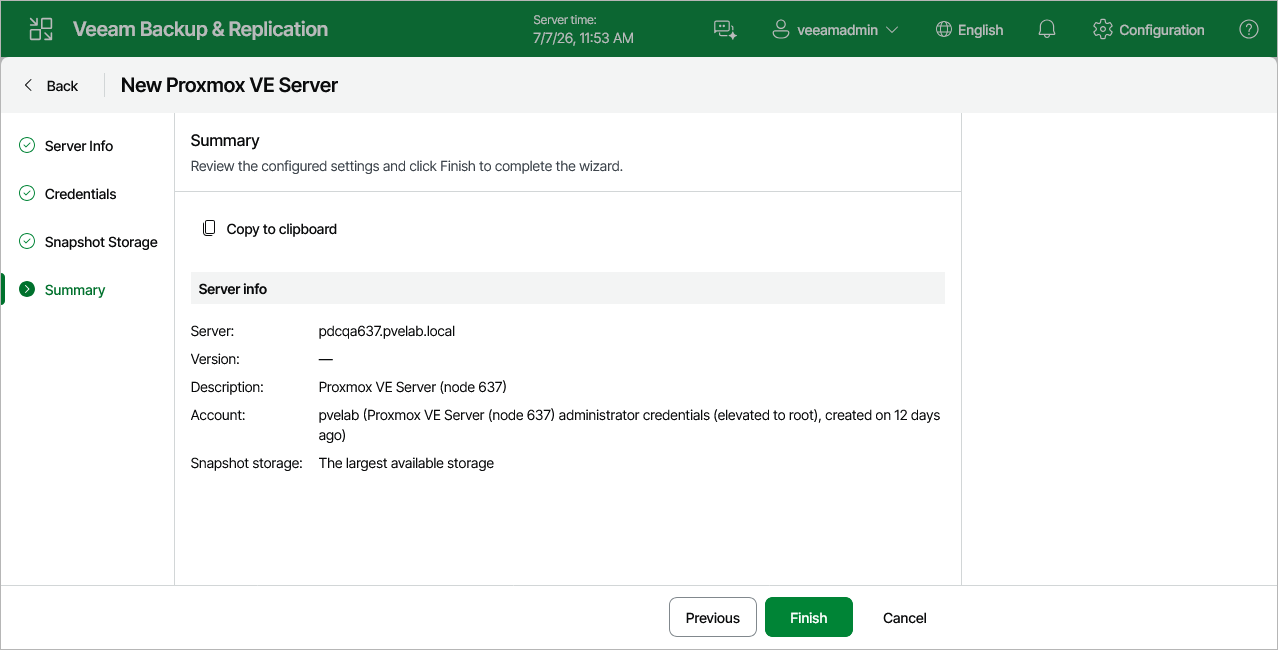The height and width of the screenshot is (650, 1278).
Task: Click the Account value starting with pvelab
Action: point(629,425)
